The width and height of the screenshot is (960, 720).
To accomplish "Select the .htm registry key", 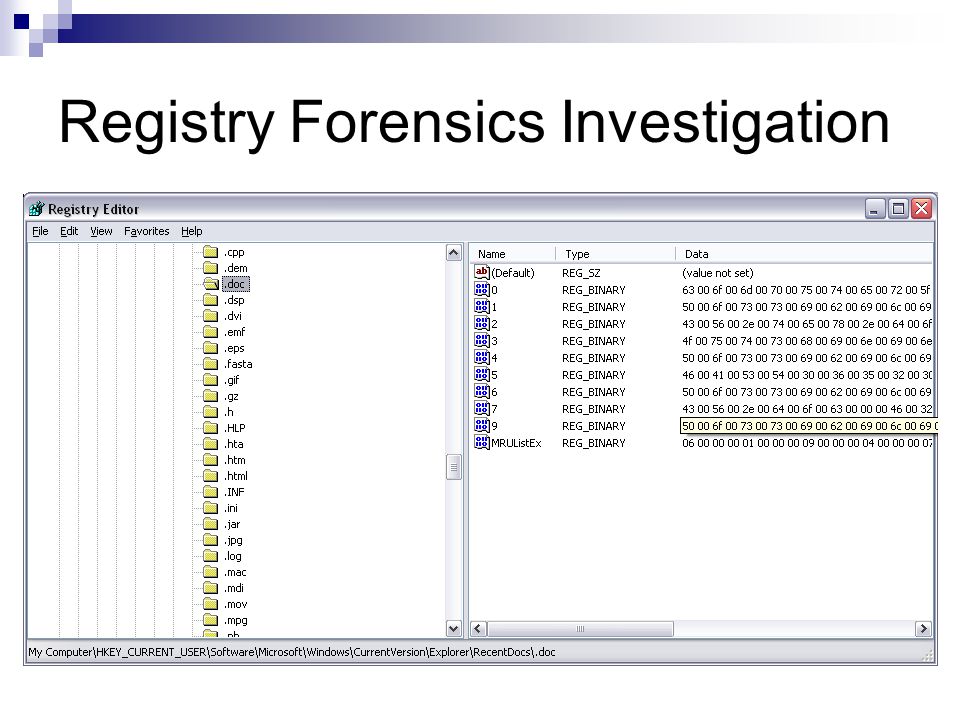I will click(234, 460).
